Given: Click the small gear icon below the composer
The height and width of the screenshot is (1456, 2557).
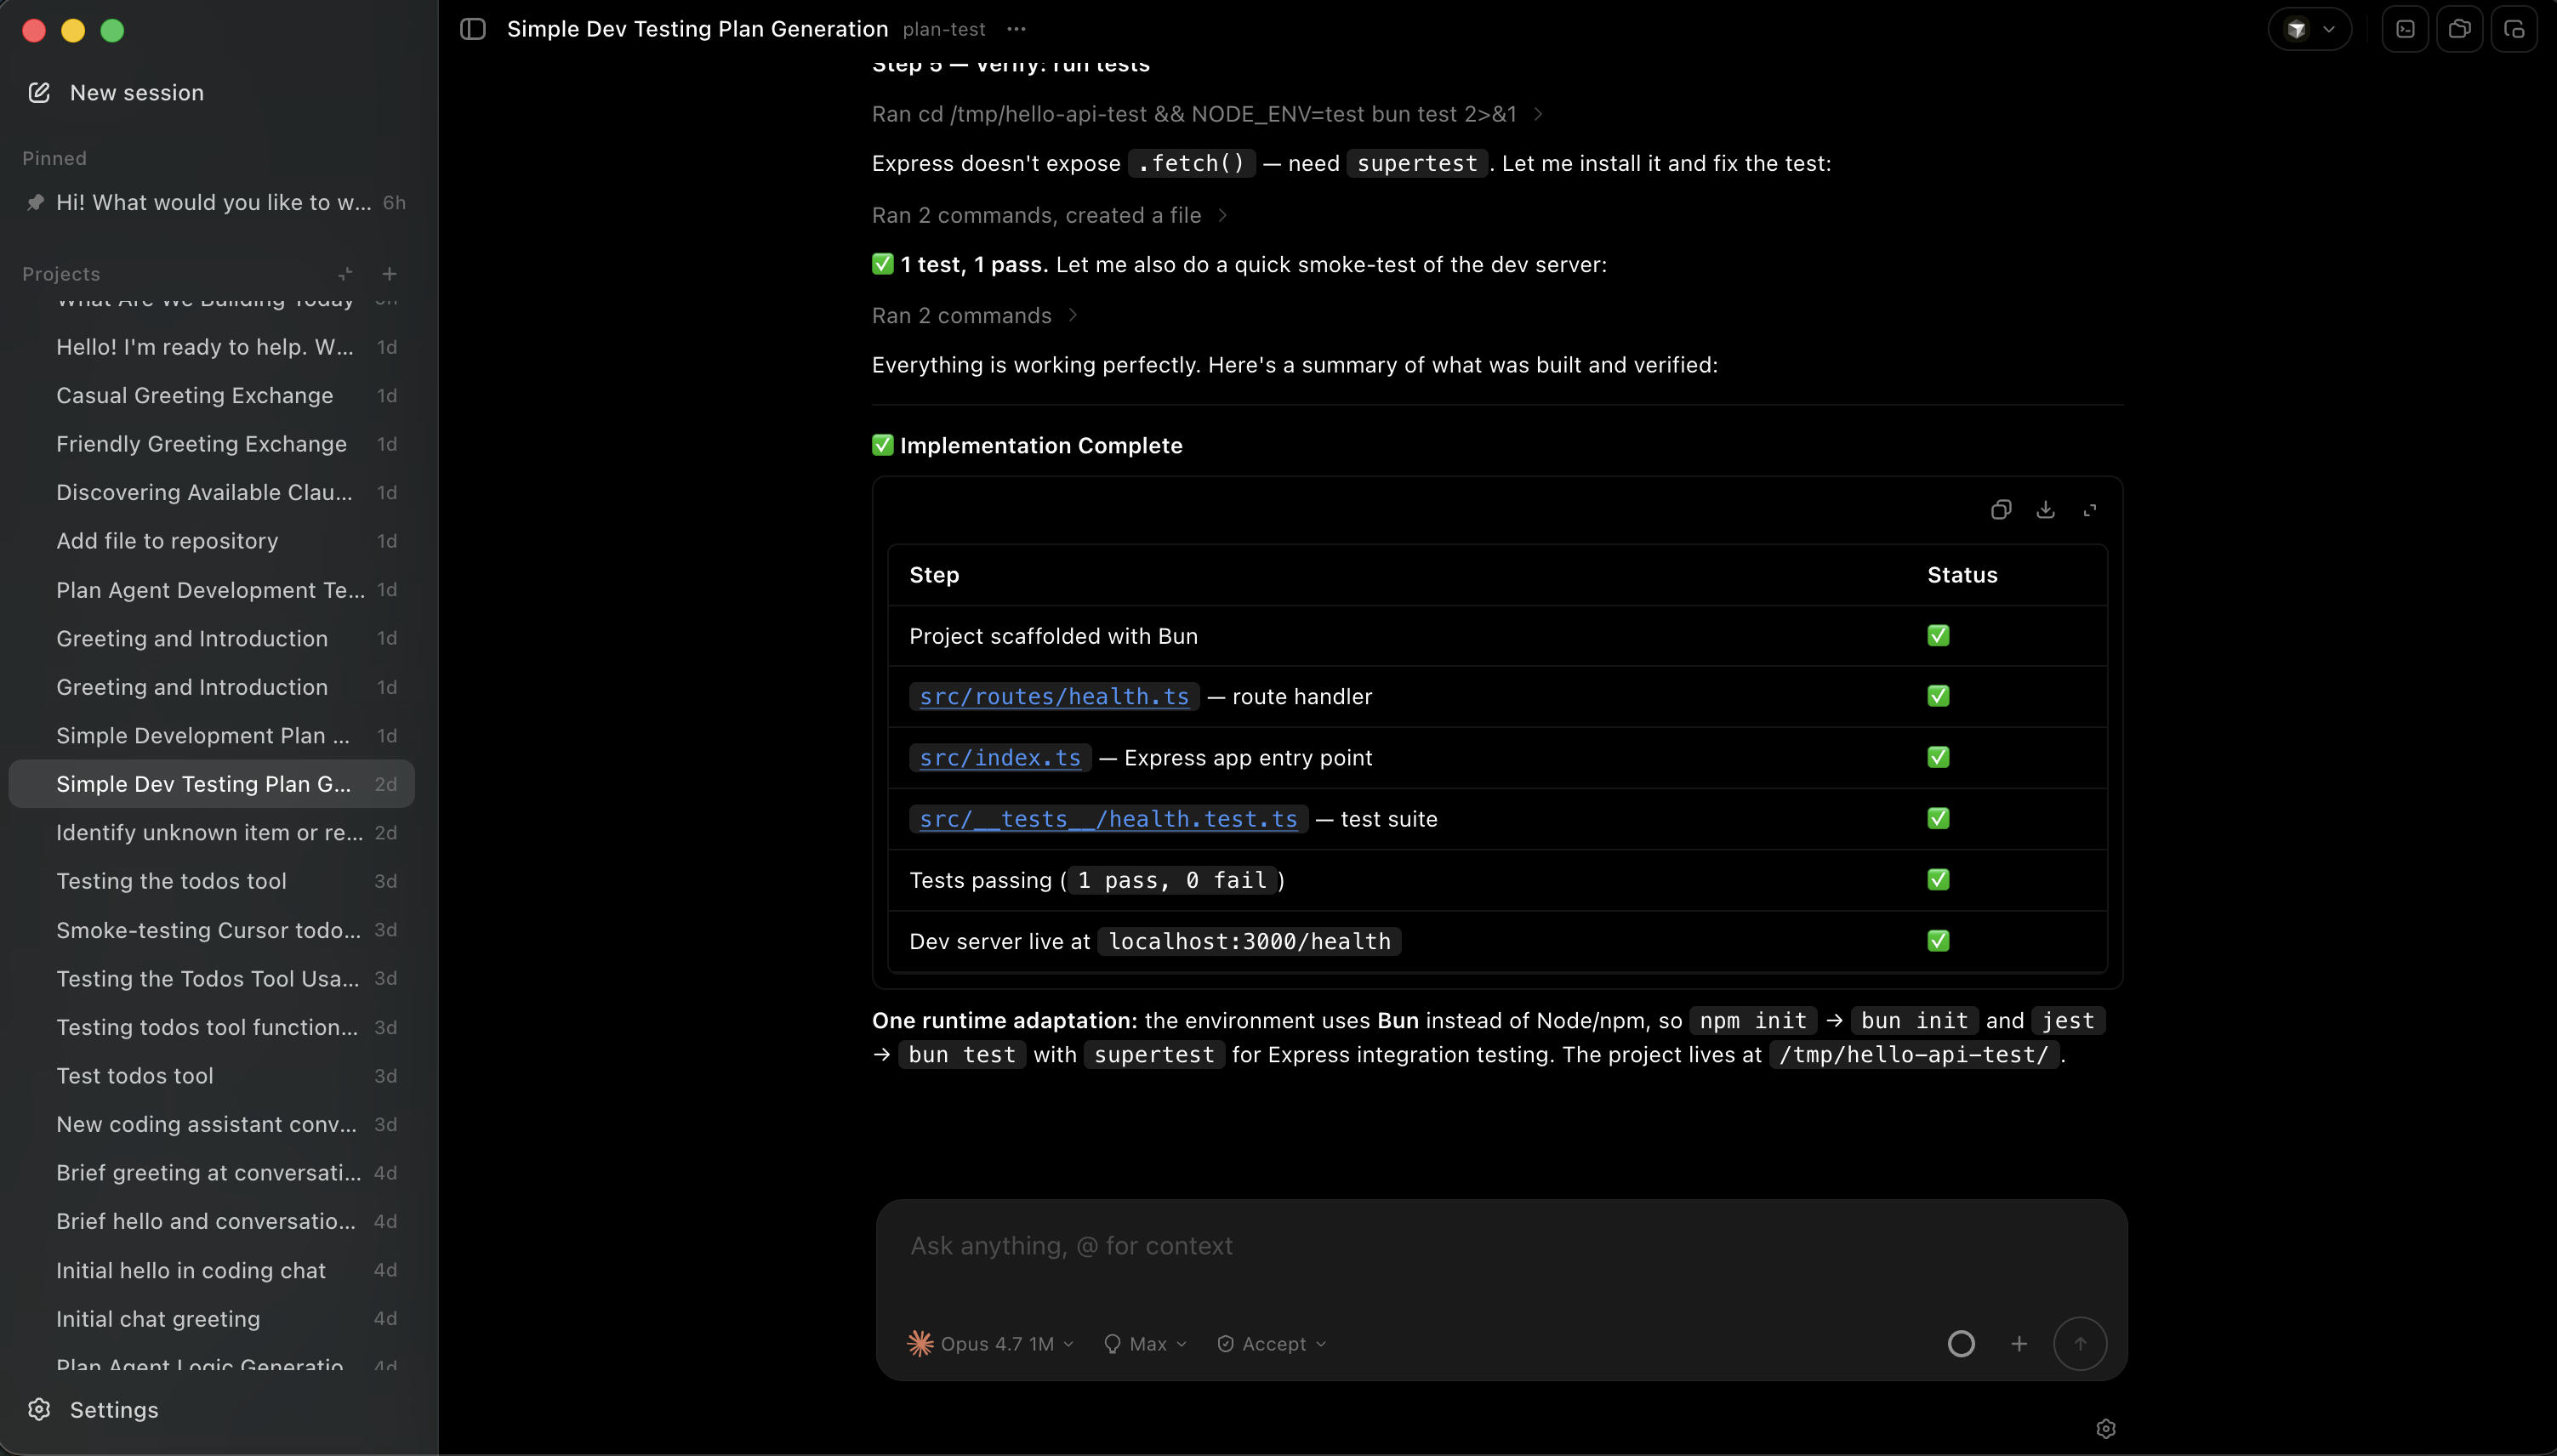Looking at the screenshot, I should (2106, 1429).
